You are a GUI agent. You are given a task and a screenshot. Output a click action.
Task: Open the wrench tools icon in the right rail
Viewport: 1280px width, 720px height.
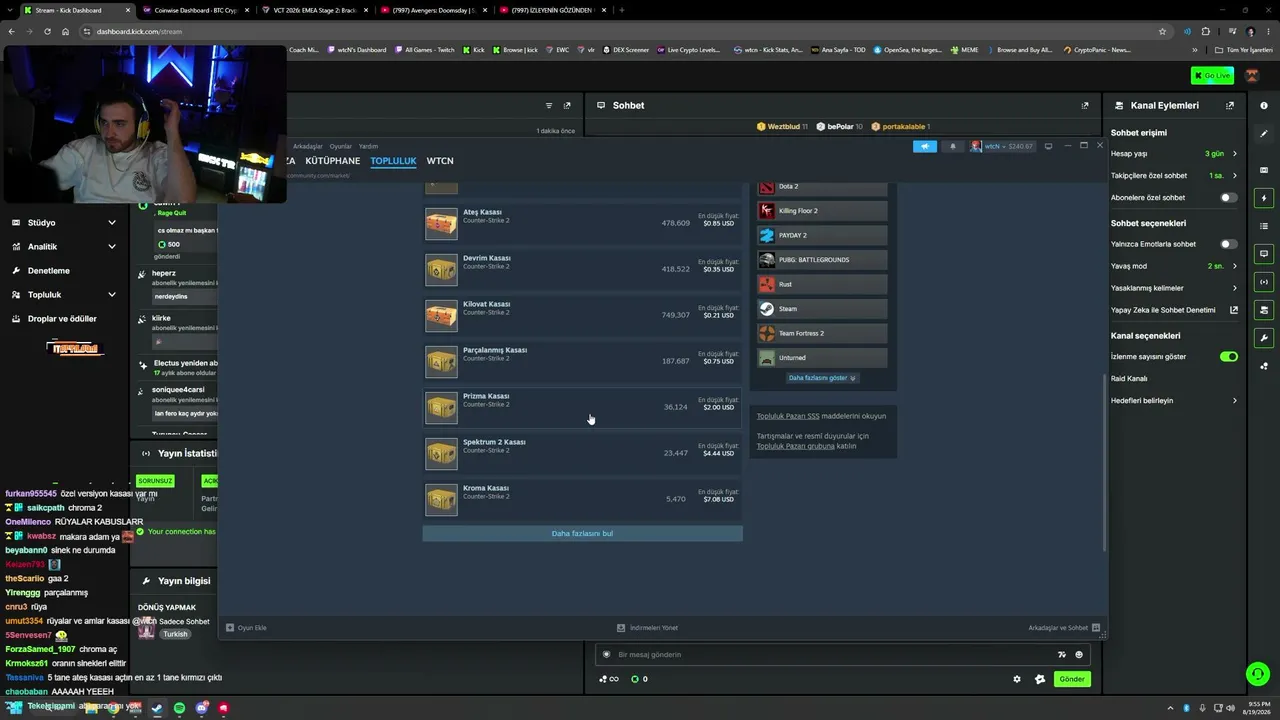pyautogui.click(x=1264, y=338)
